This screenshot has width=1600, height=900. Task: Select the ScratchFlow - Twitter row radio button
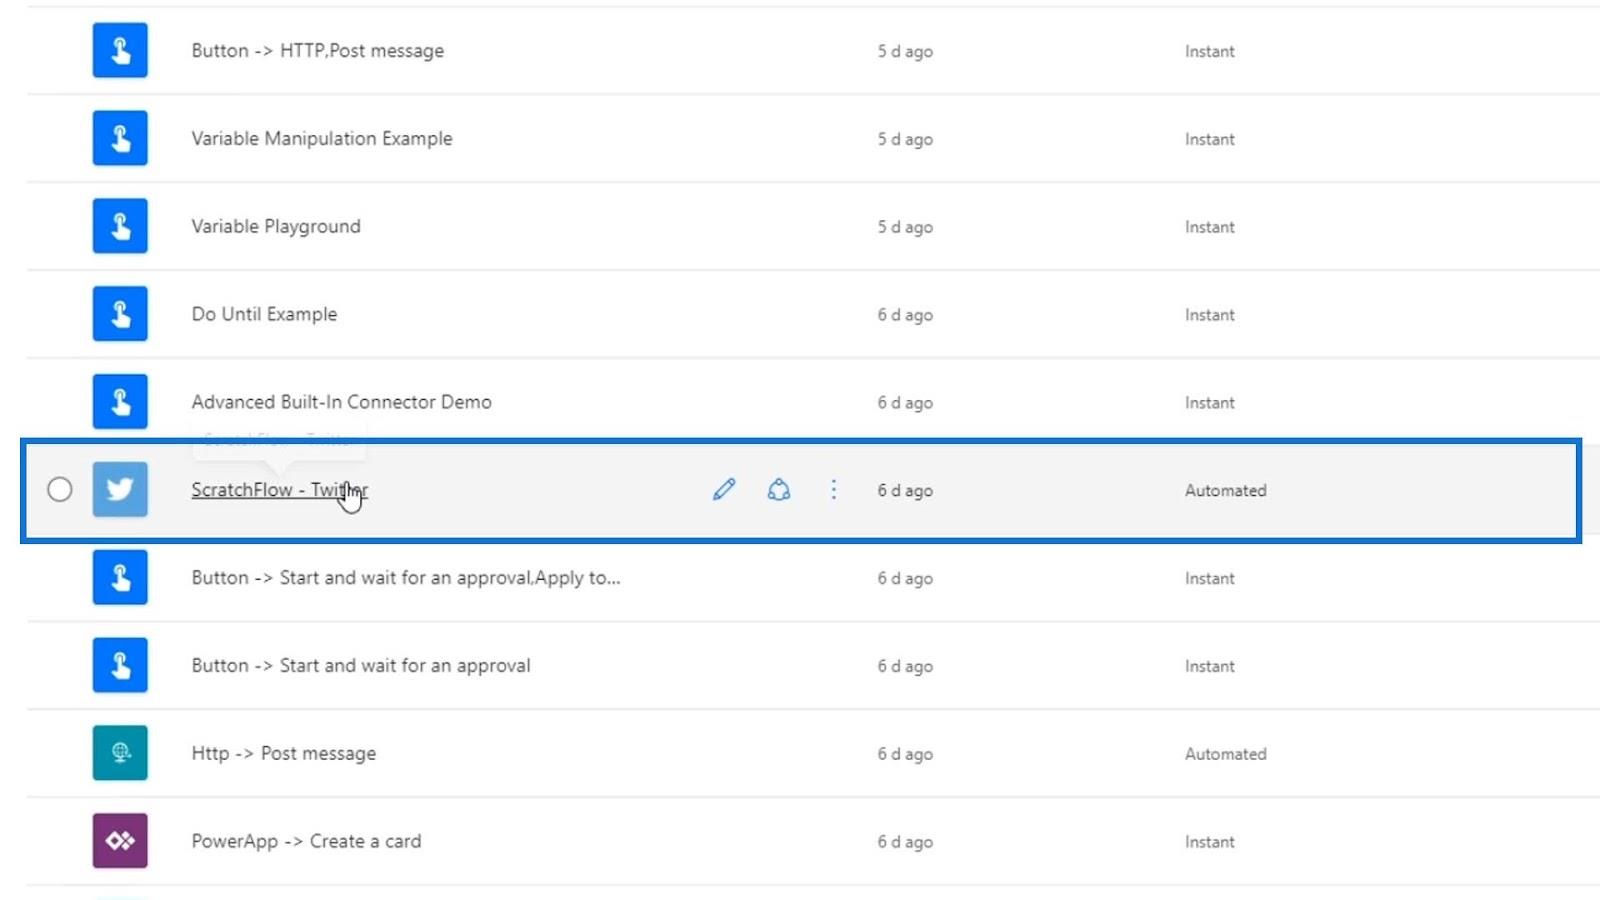(60, 490)
